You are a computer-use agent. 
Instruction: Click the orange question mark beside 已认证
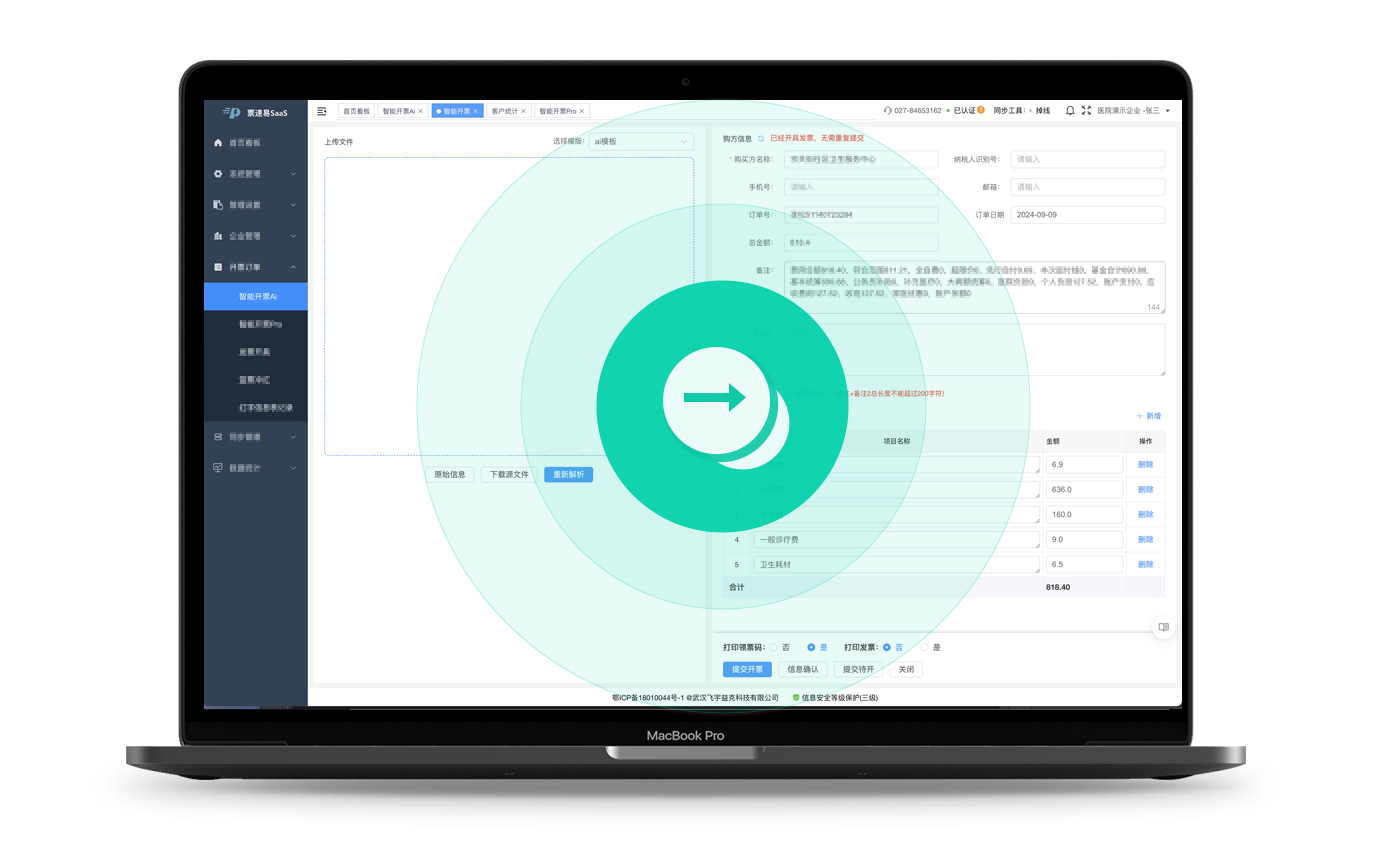981,110
